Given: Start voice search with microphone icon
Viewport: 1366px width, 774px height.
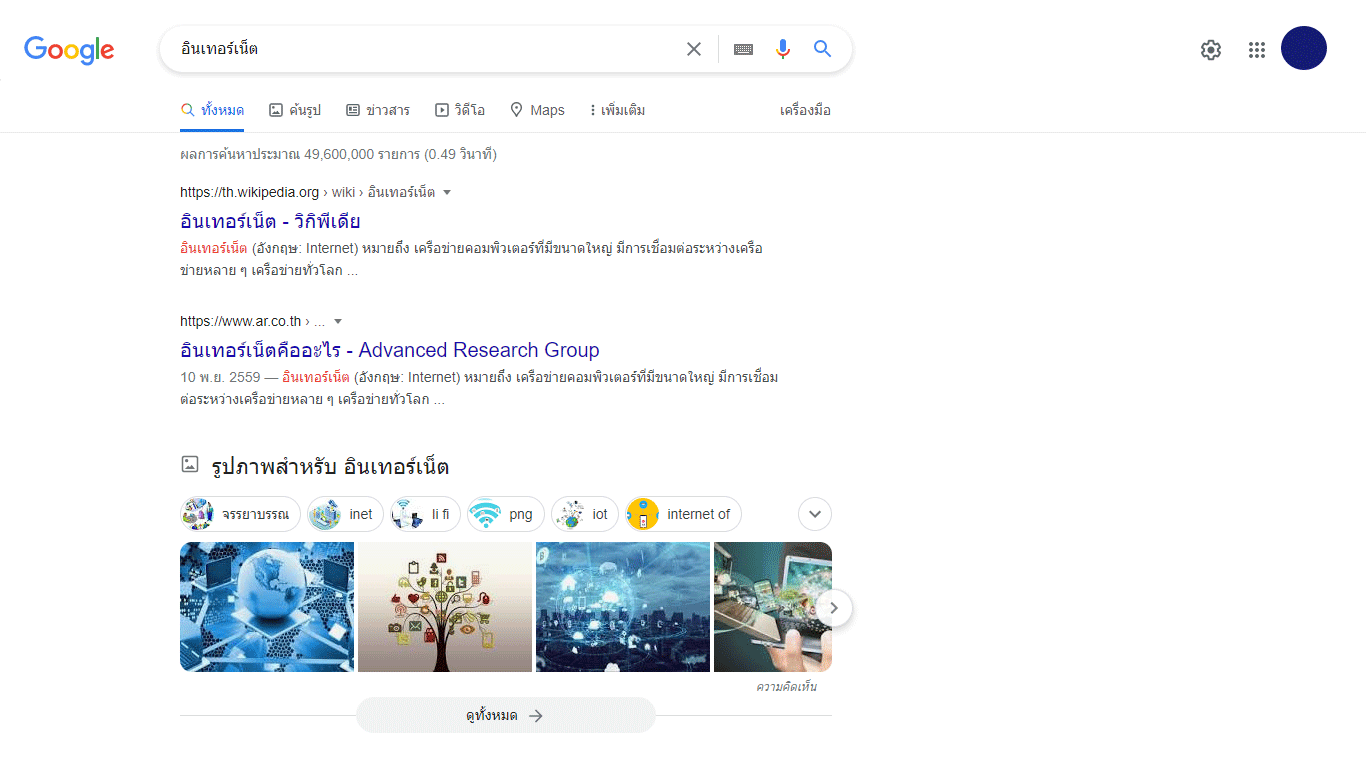Looking at the screenshot, I should click(783, 49).
